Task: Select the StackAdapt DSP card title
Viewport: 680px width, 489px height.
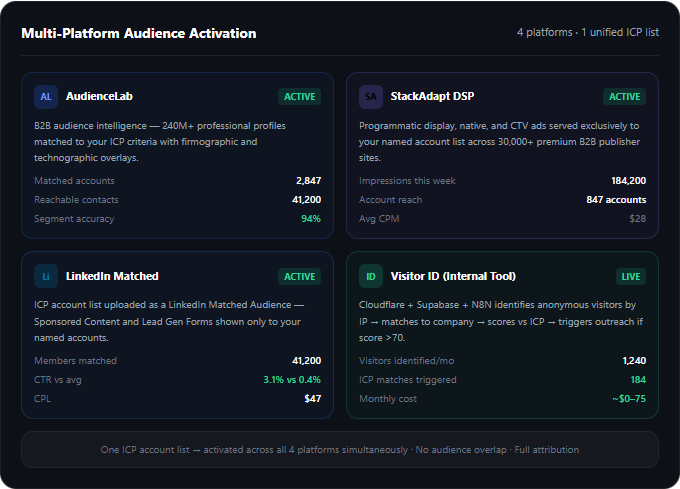Action: coord(432,96)
